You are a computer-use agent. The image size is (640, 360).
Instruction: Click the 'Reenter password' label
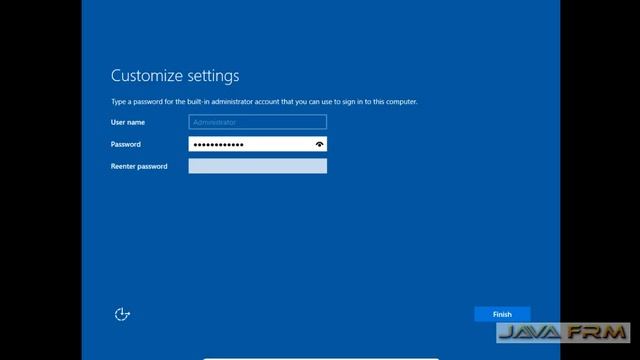pos(139,167)
